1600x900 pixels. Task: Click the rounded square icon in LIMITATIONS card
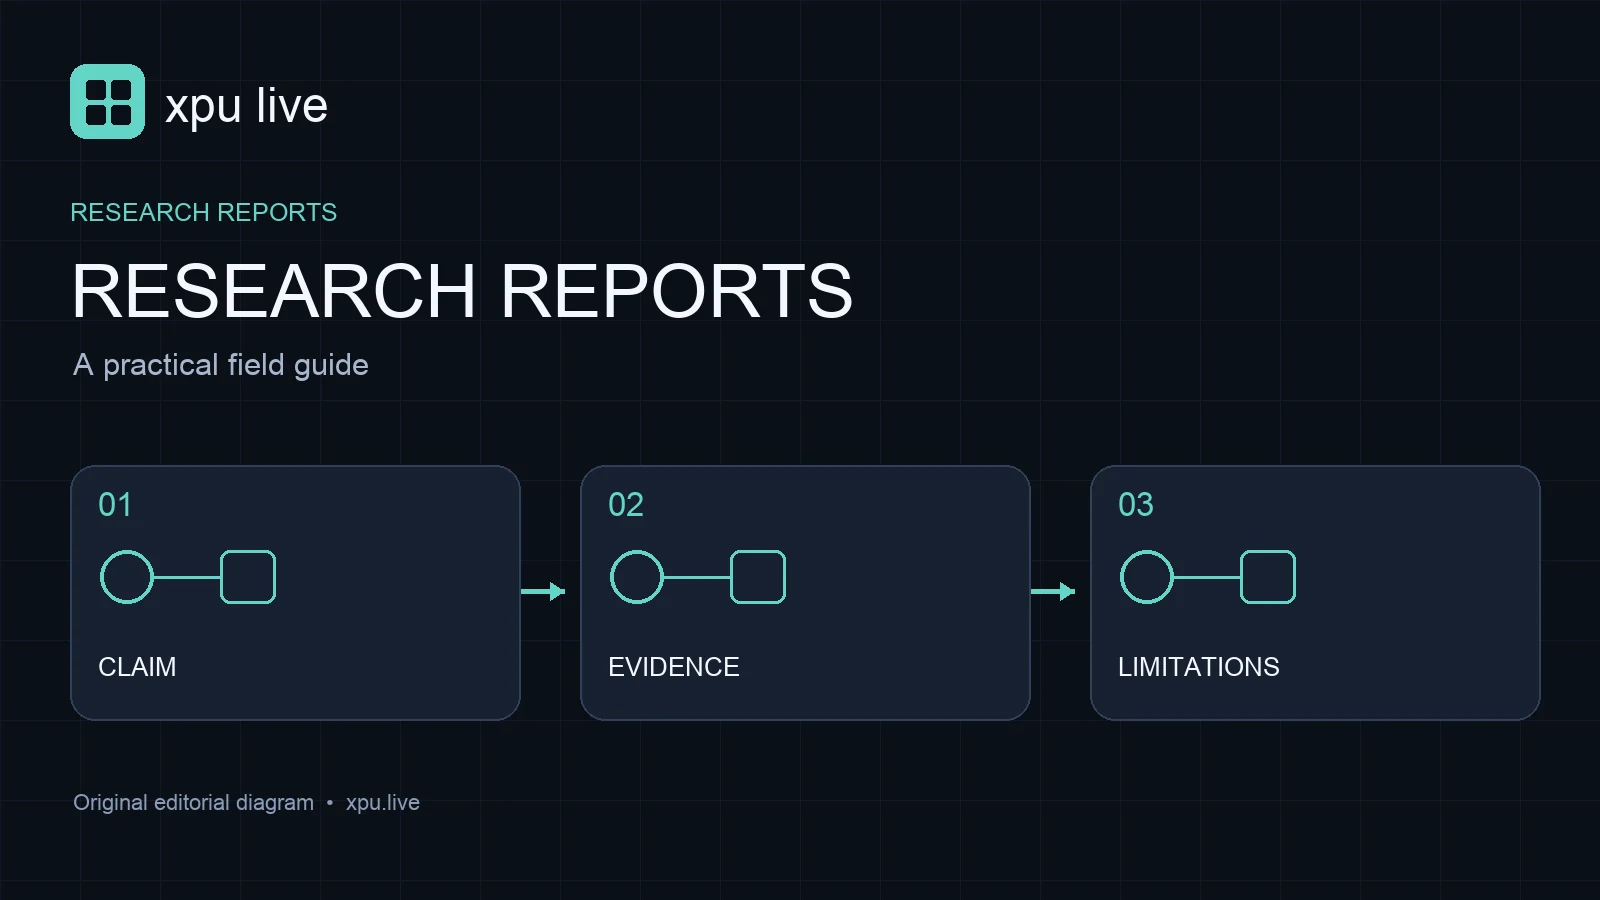[1268, 577]
